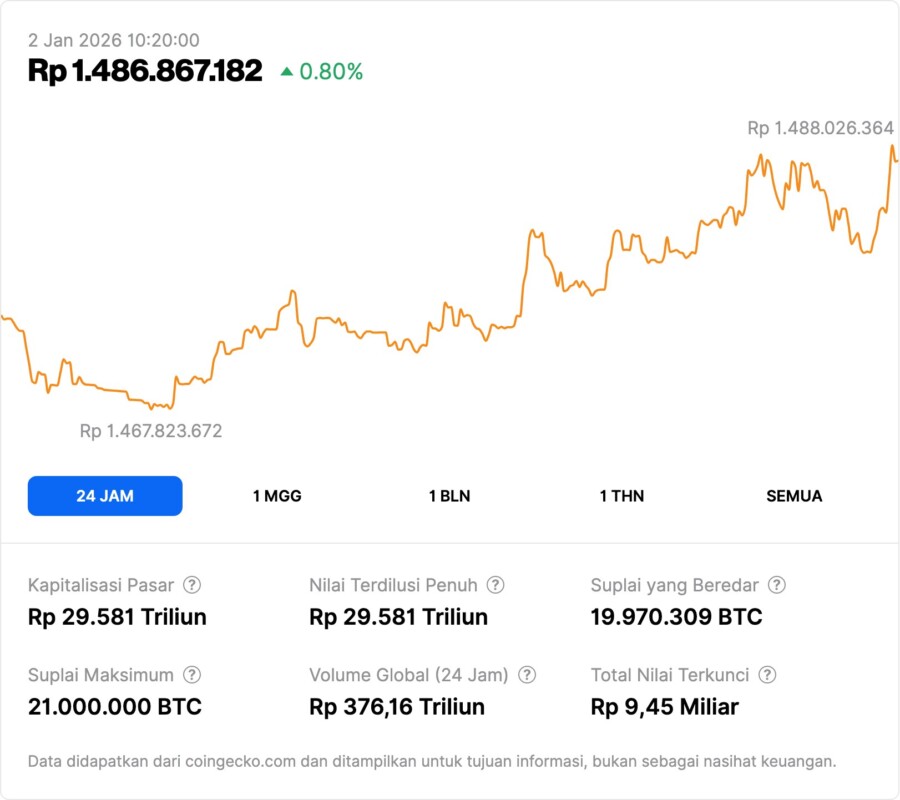Select the SEMUA time range
Screen dimensions: 900x800
coord(794,496)
